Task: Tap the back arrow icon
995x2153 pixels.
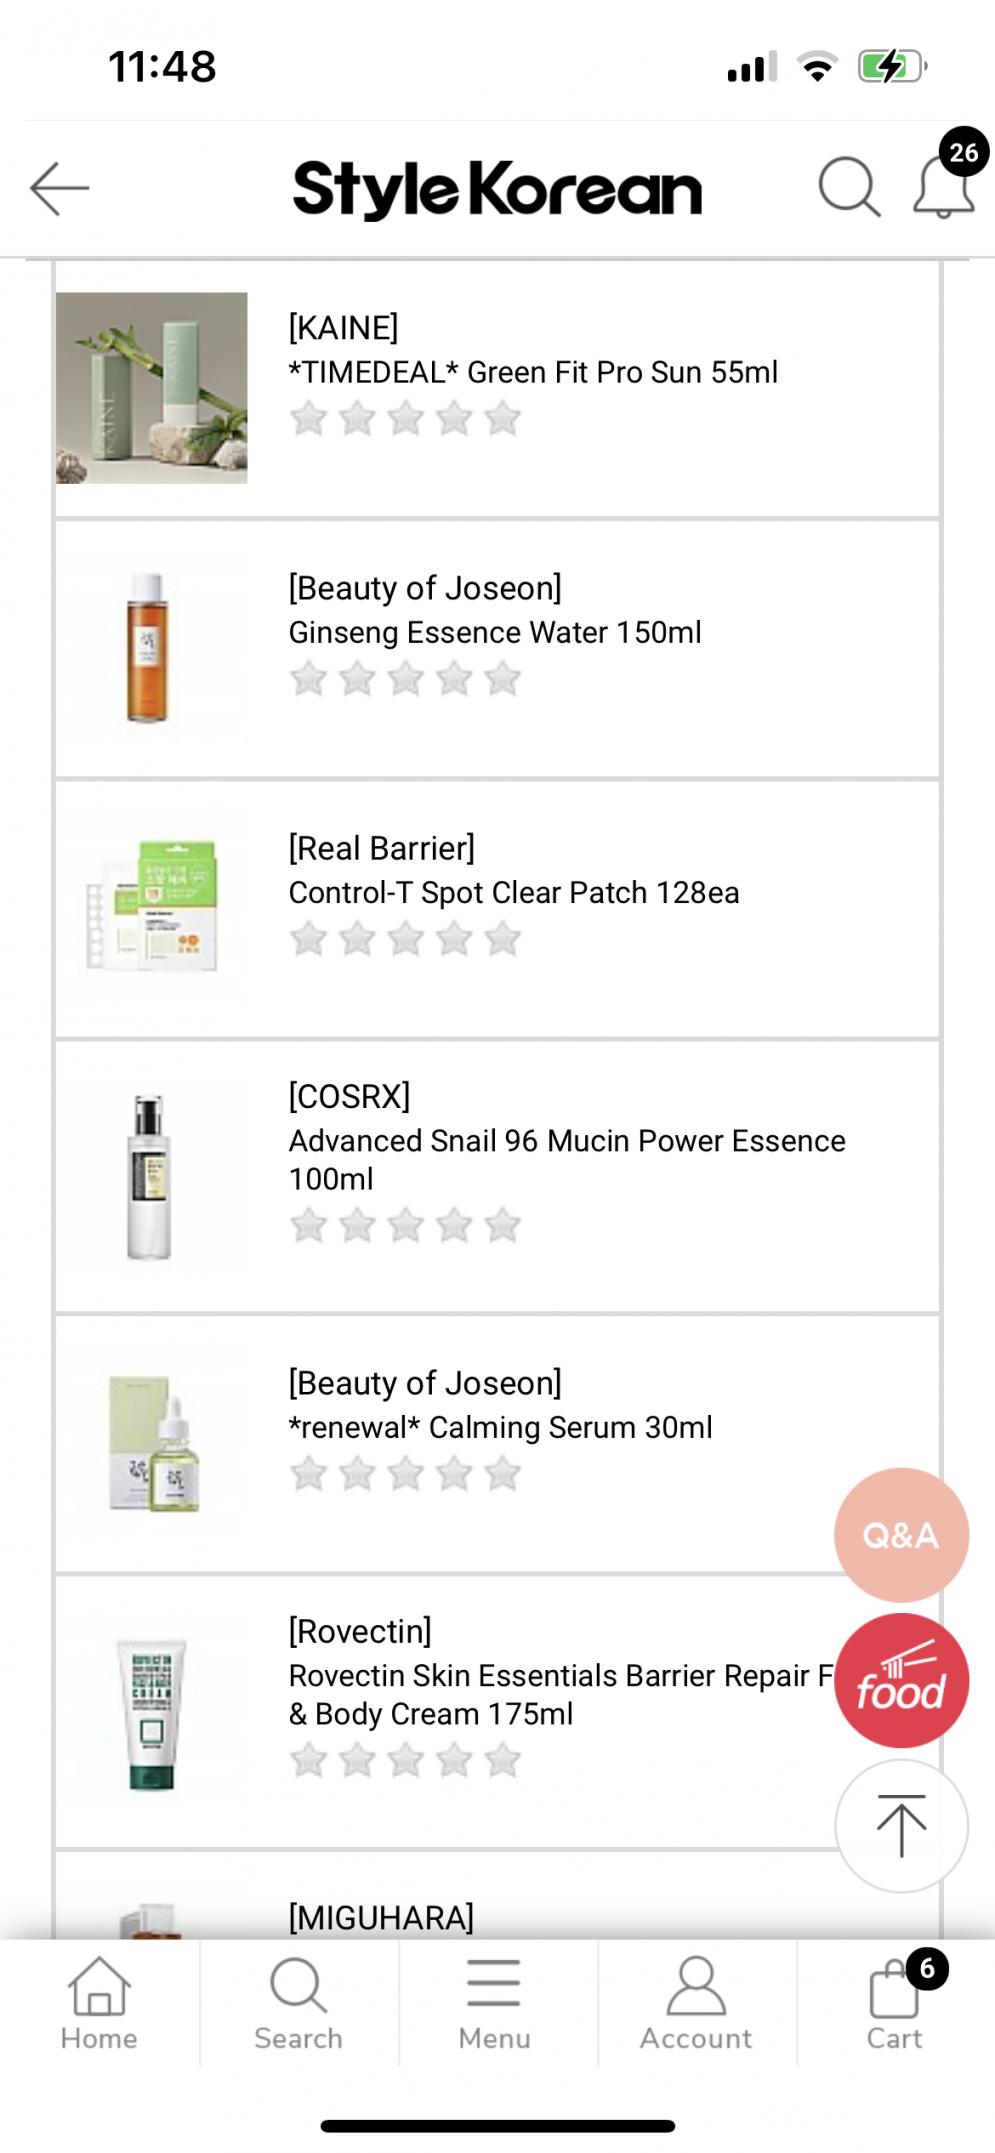Action: (60, 188)
